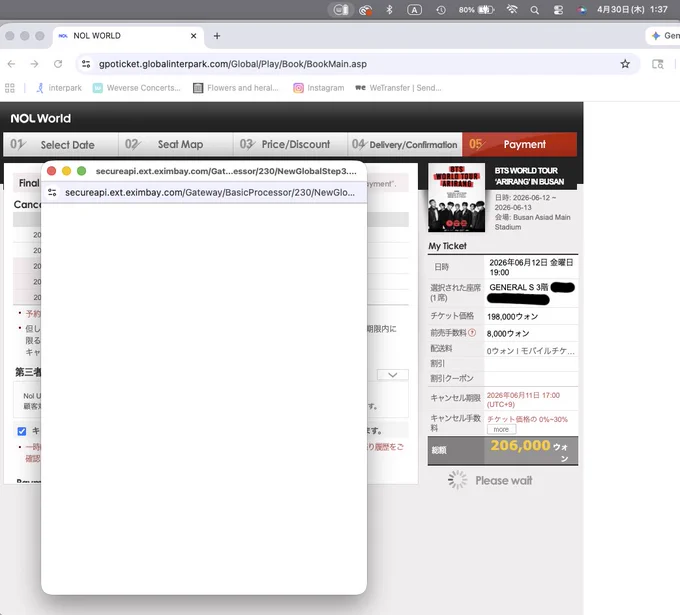
Task: Reload the NOL World page
Action: click(x=58, y=64)
